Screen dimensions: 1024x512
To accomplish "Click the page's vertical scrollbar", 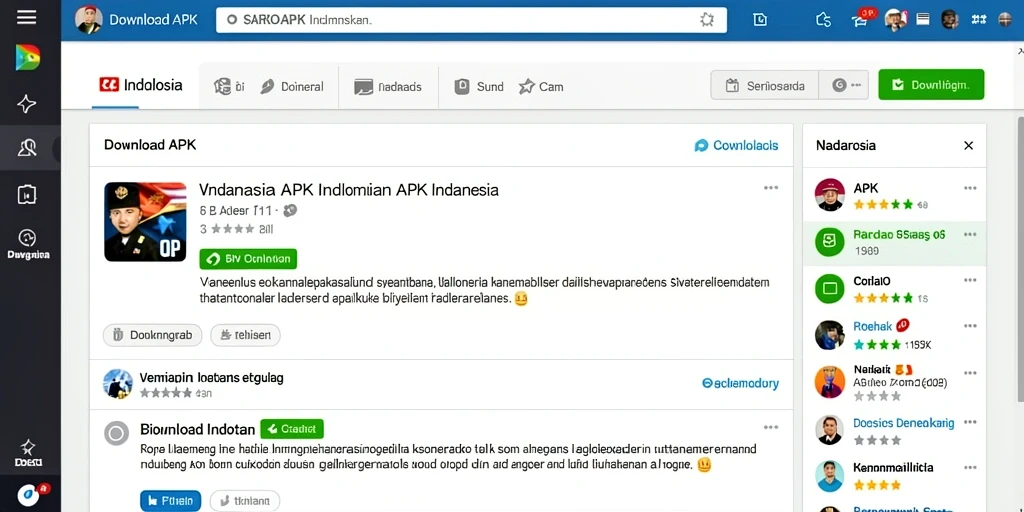I will [1020, 261].
